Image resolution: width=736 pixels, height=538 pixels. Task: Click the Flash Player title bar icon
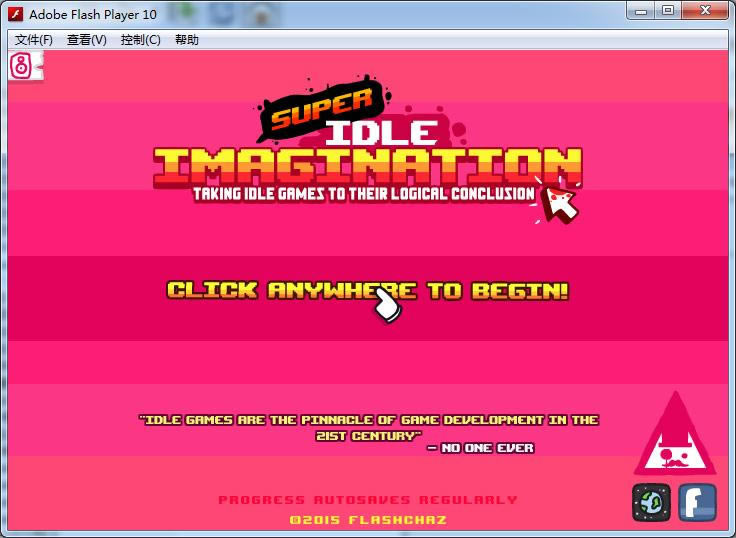(x=16, y=14)
